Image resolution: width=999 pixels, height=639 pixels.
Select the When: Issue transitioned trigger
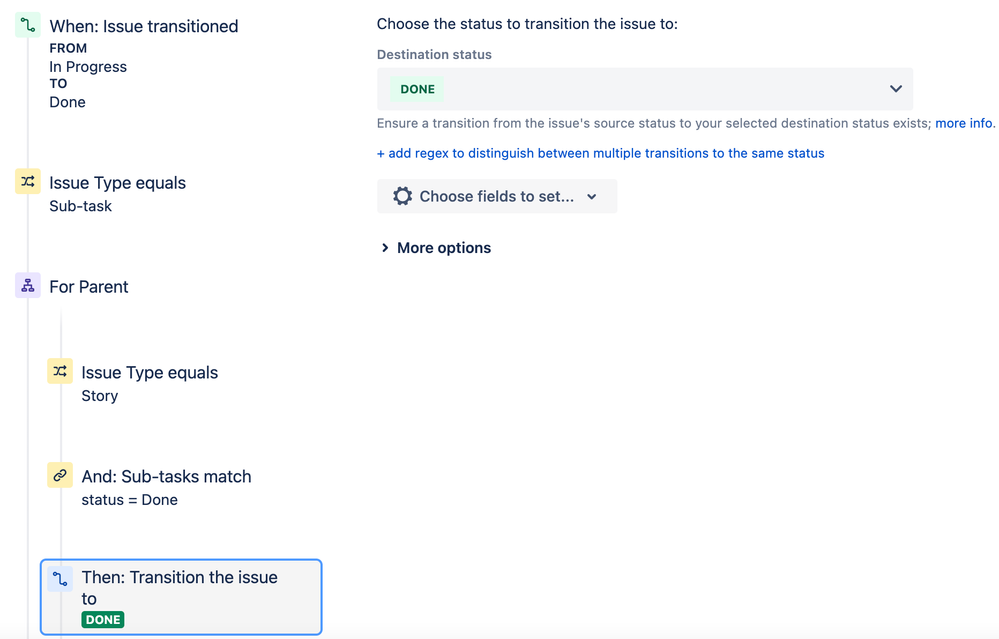tap(143, 27)
